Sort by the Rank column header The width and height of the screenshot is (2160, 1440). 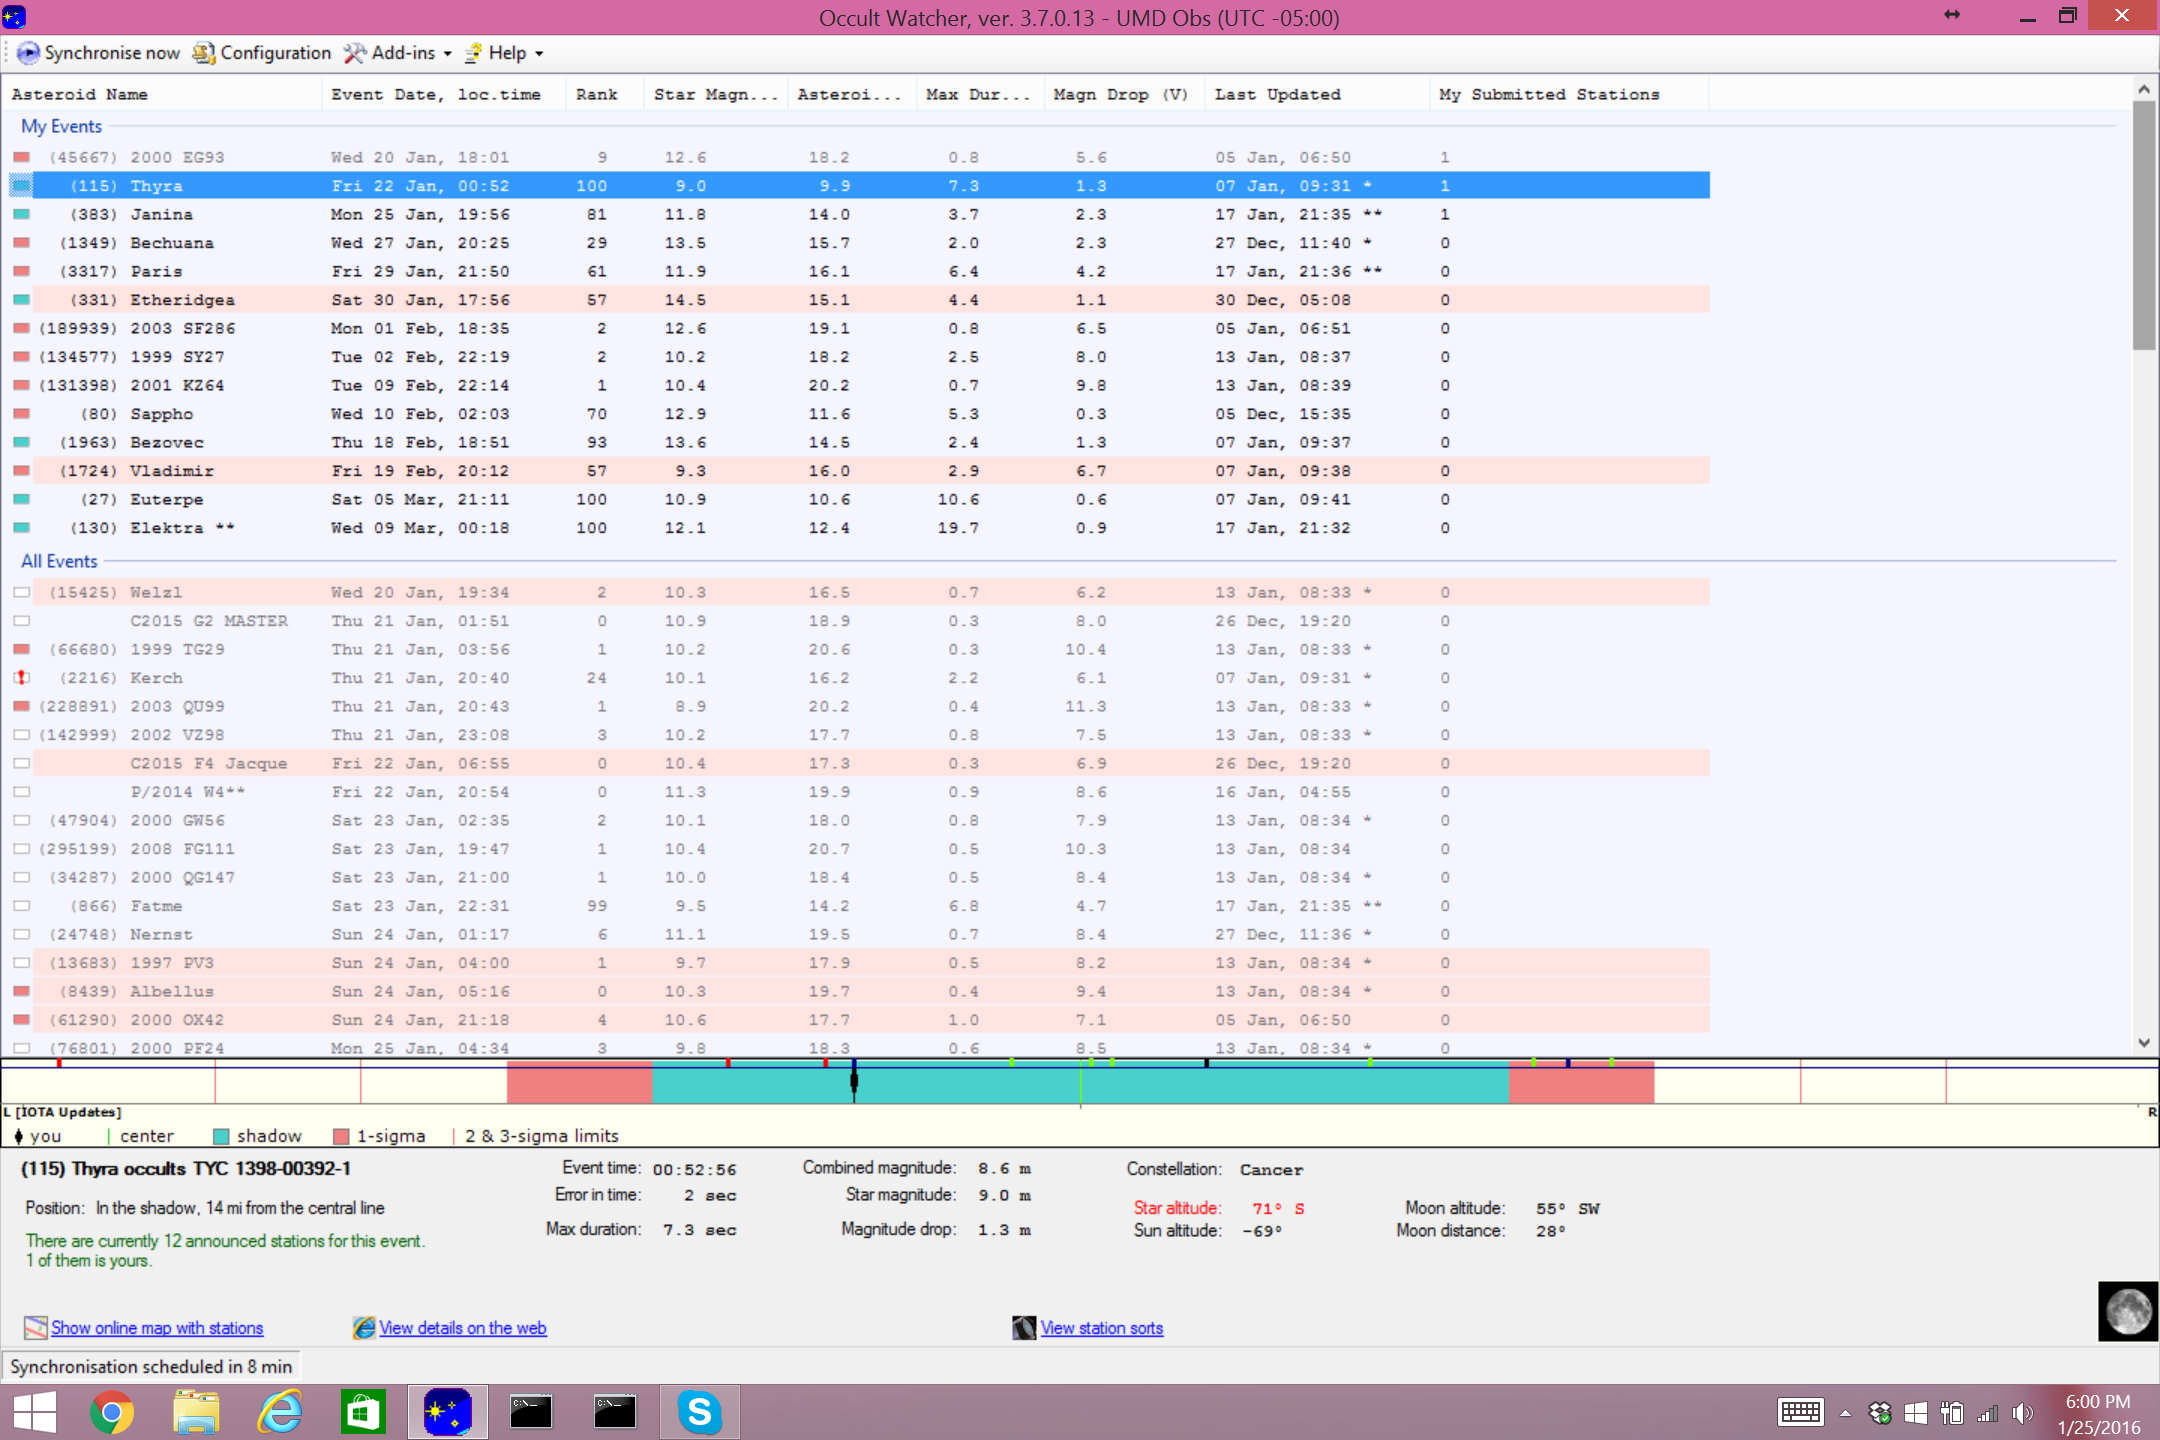[597, 94]
